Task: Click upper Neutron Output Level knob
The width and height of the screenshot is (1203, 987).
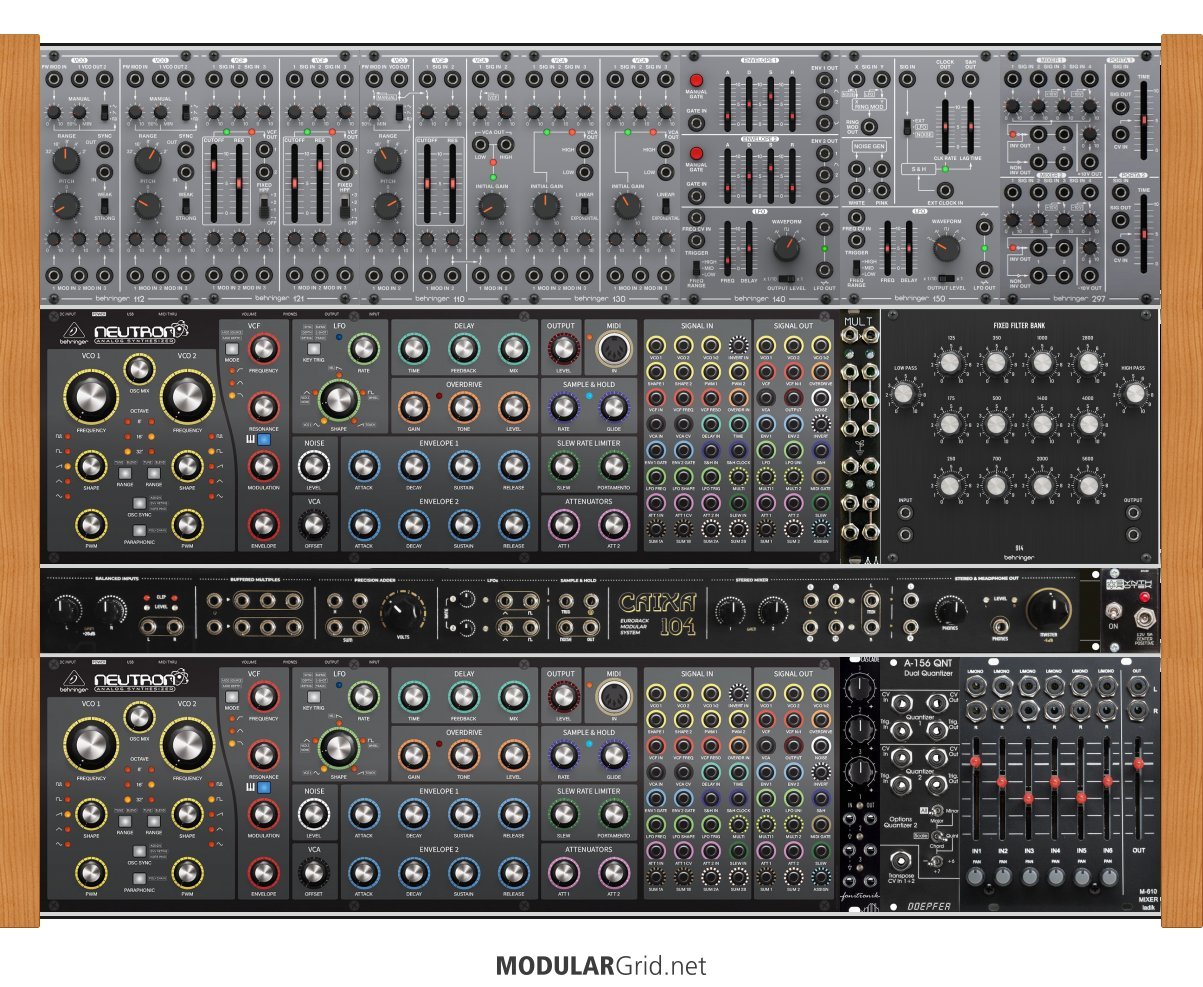Action: [x=562, y=349]
